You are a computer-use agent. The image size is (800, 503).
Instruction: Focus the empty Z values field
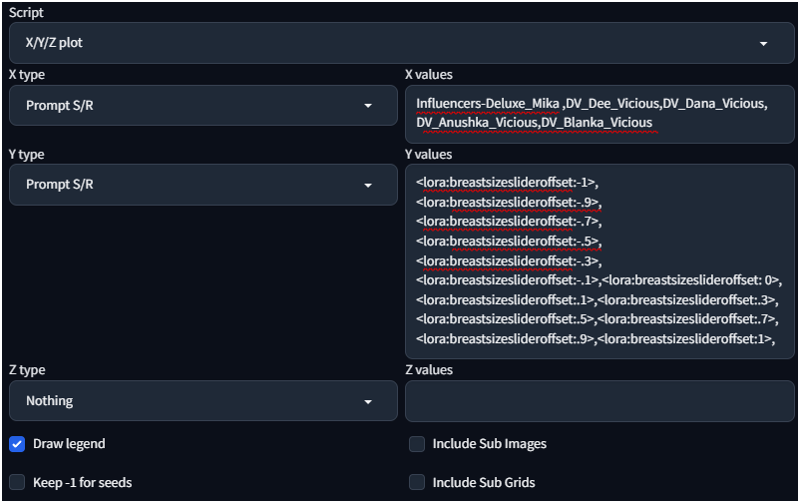point(600,401)
